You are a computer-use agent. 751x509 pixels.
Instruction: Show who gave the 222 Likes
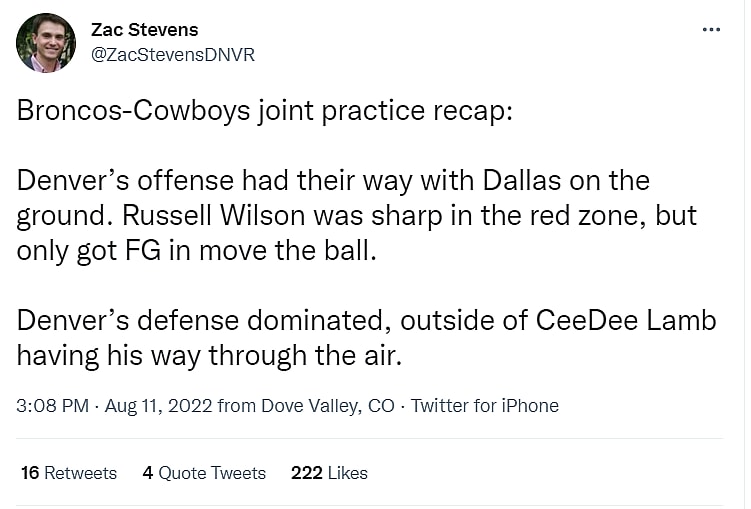pos(329,473)
